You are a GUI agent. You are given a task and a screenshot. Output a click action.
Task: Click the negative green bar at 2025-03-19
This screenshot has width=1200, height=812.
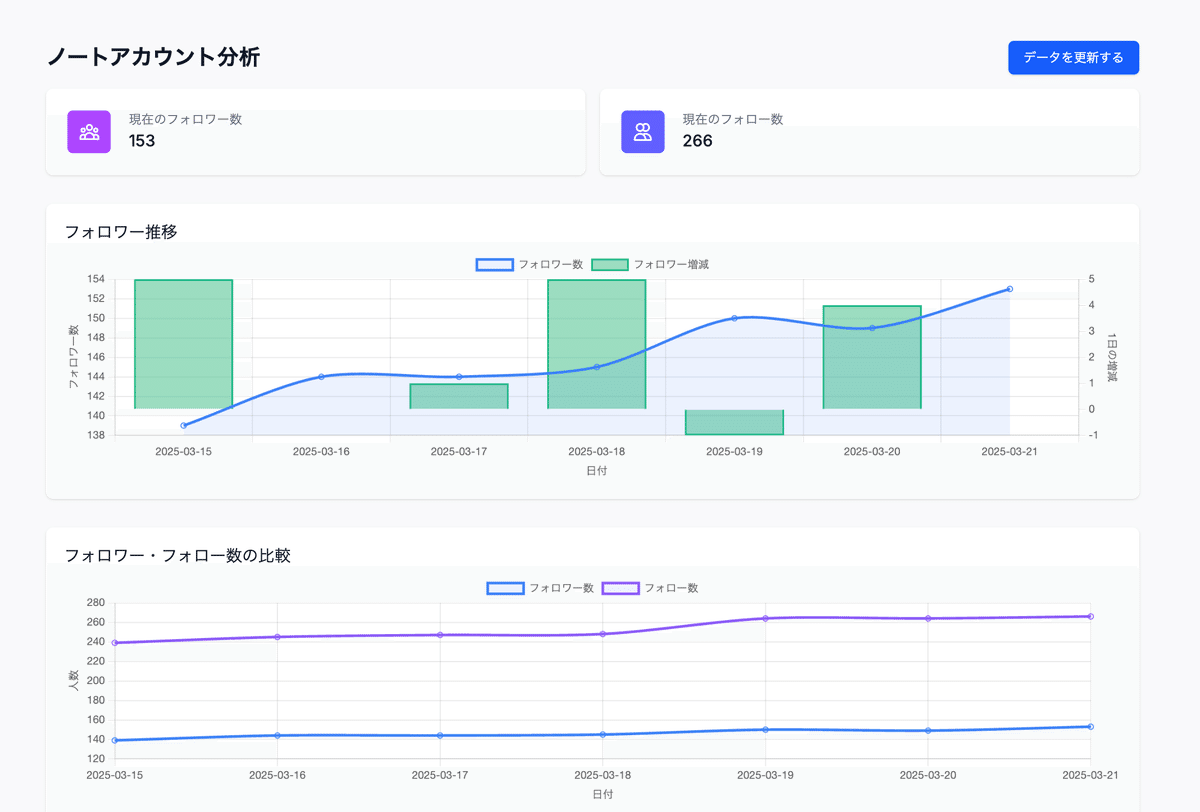coord(734,422)
